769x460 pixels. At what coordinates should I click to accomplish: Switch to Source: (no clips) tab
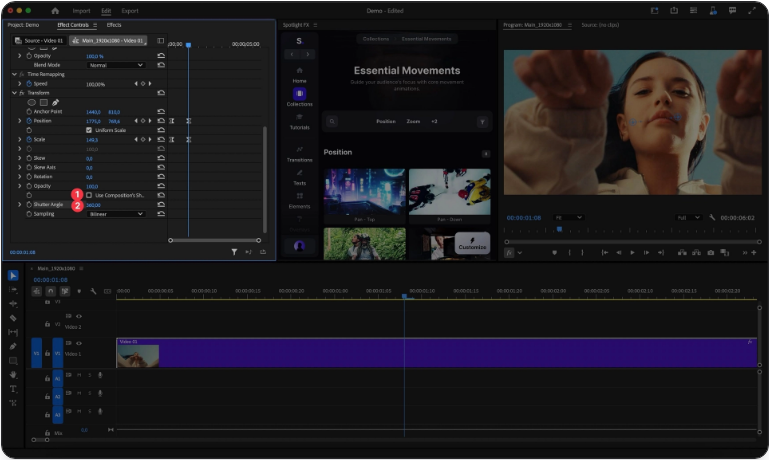[600, 25]
